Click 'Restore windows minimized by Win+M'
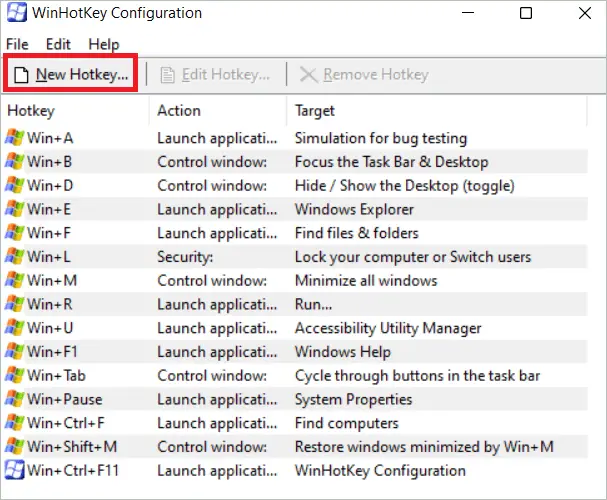The width and height of the screenshot is (607, 500). click(x=424, y=447)
